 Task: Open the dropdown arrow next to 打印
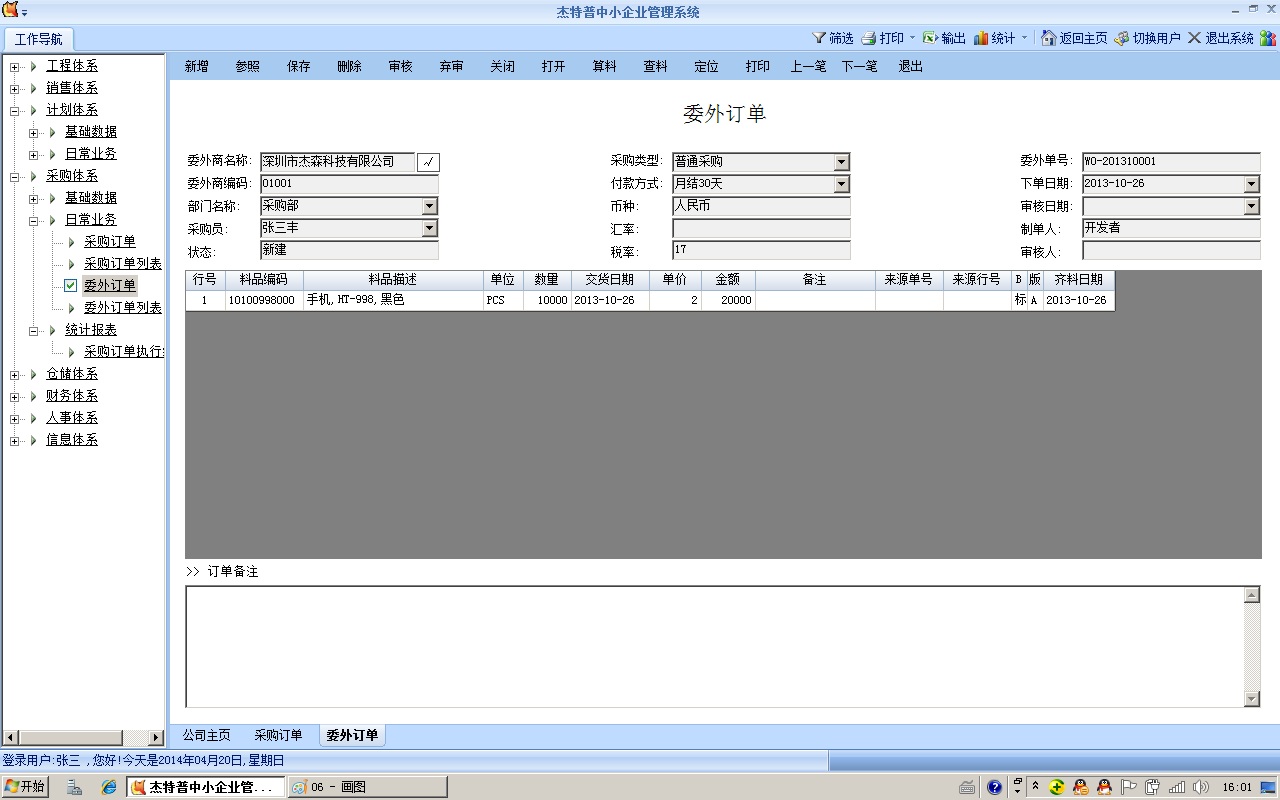pos(912,38)
